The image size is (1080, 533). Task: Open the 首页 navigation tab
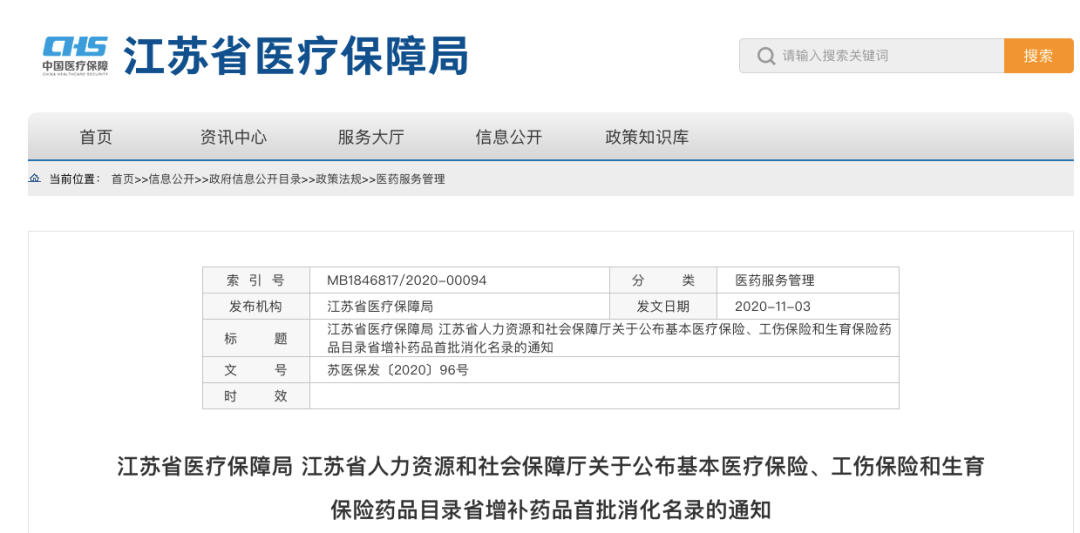coord(96,137)
